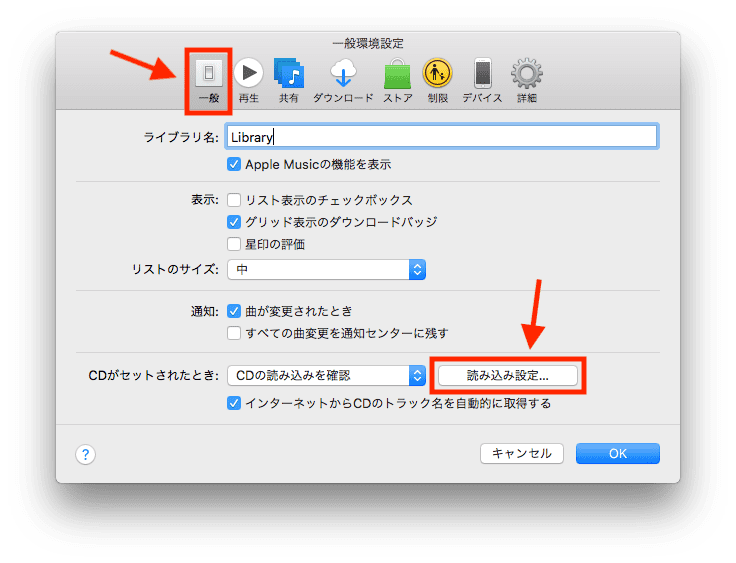Toggle グリッド表示のダウンロードバッジ checkbox
Screen dimensions: 736x563
(234, 222)
